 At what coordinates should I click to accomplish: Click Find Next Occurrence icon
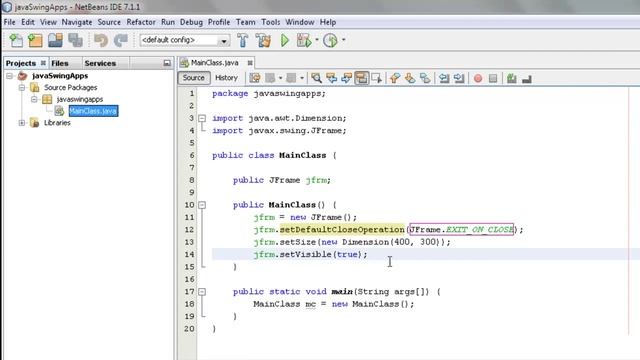pyautogui.click(x=346, y=78)
